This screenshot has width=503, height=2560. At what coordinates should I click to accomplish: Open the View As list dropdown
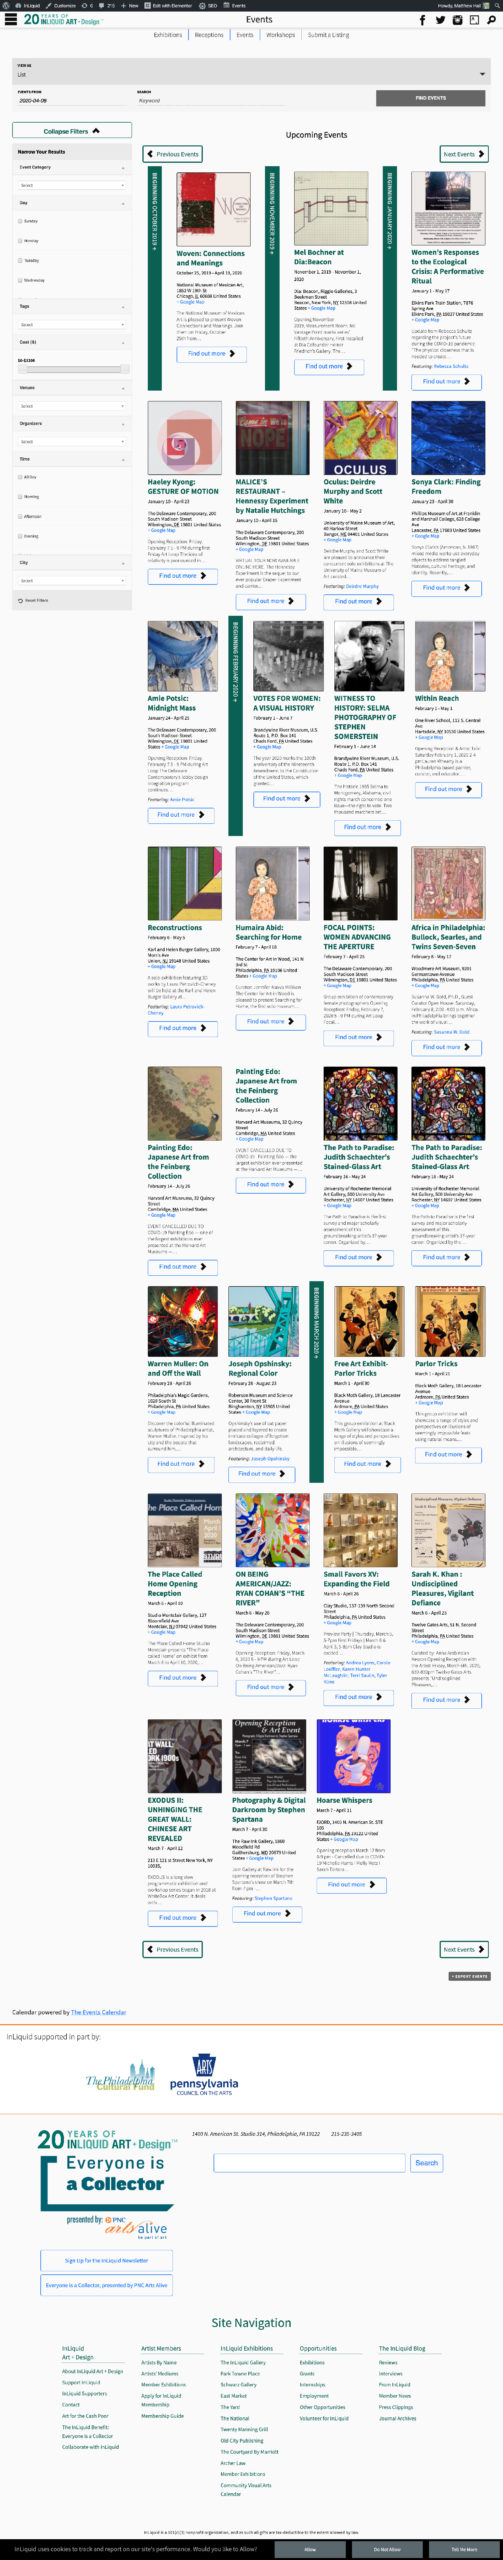pyautogui.click(x=251, y=74)
